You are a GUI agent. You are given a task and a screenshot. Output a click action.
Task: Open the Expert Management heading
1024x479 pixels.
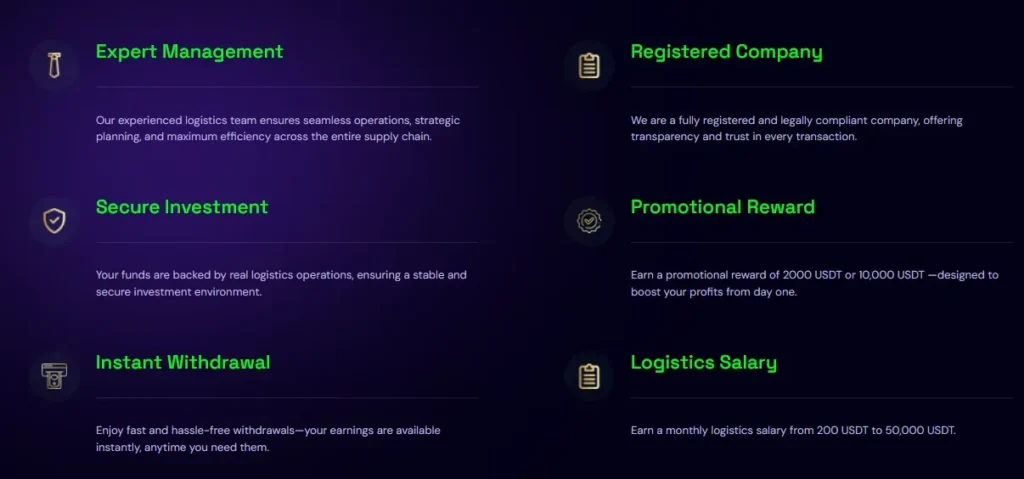coord(189,52)
